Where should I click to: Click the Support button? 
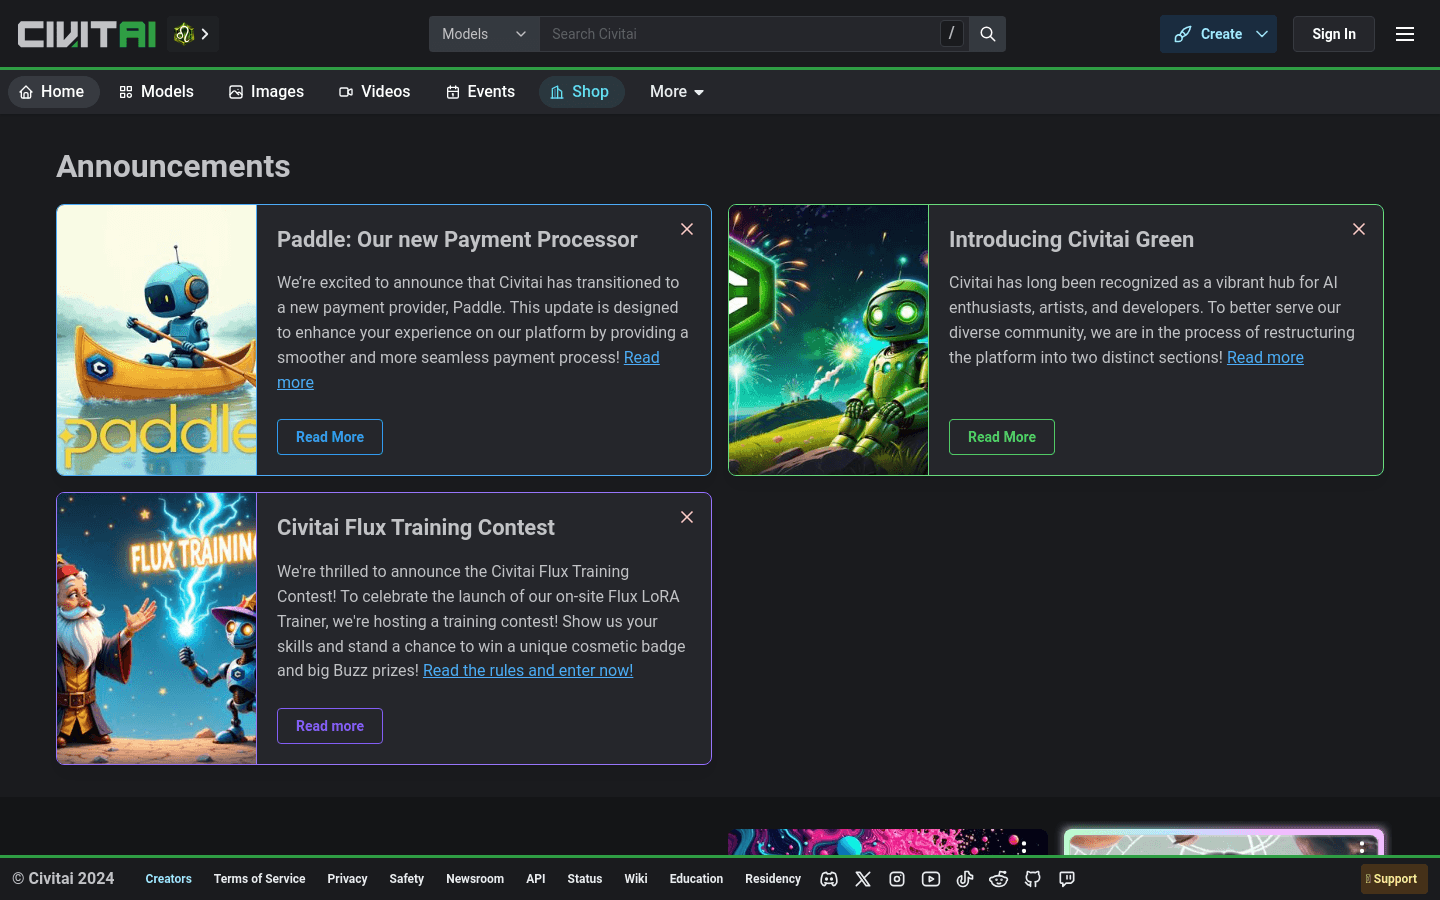pos(1394,879)
